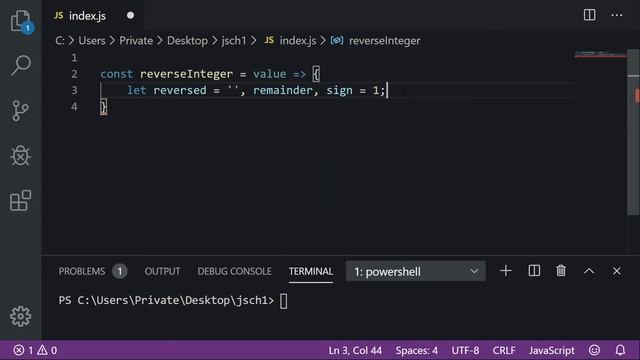640x360 pixels.
Task: Open the Extensions view
Action: 20,200
